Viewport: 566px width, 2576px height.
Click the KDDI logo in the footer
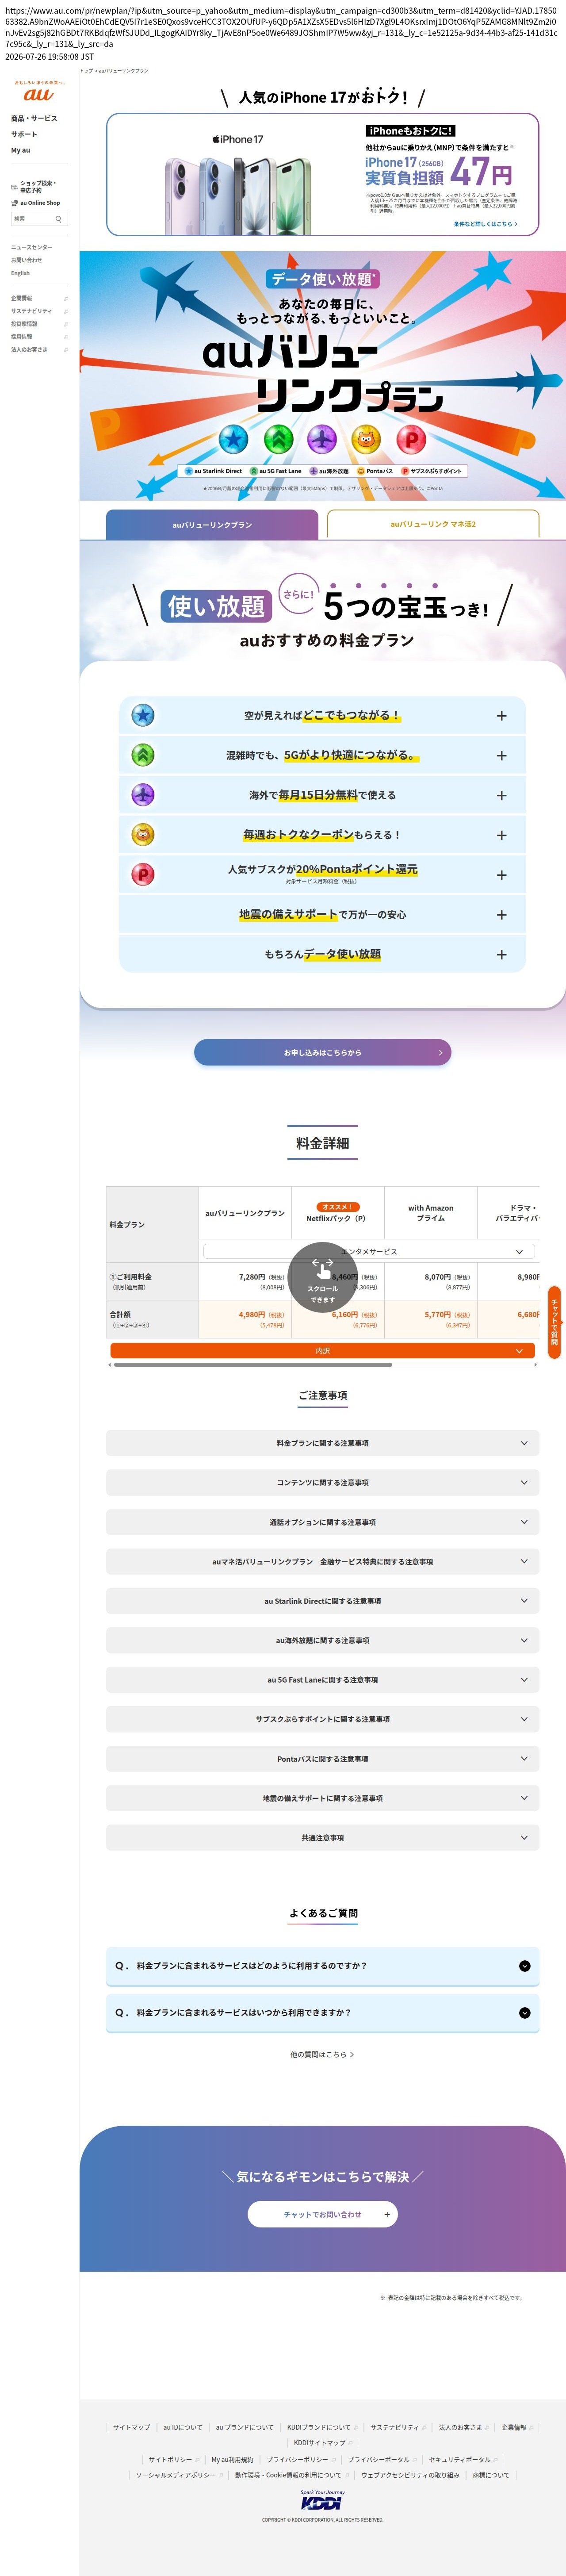coord(322,2501)
